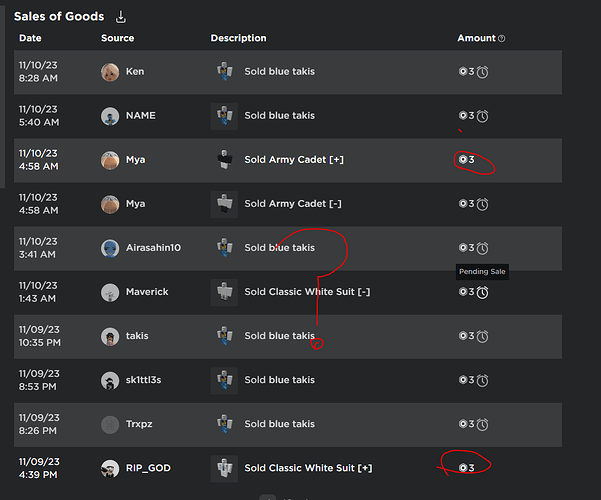Click the Source column header

click(x=118, y=38)
